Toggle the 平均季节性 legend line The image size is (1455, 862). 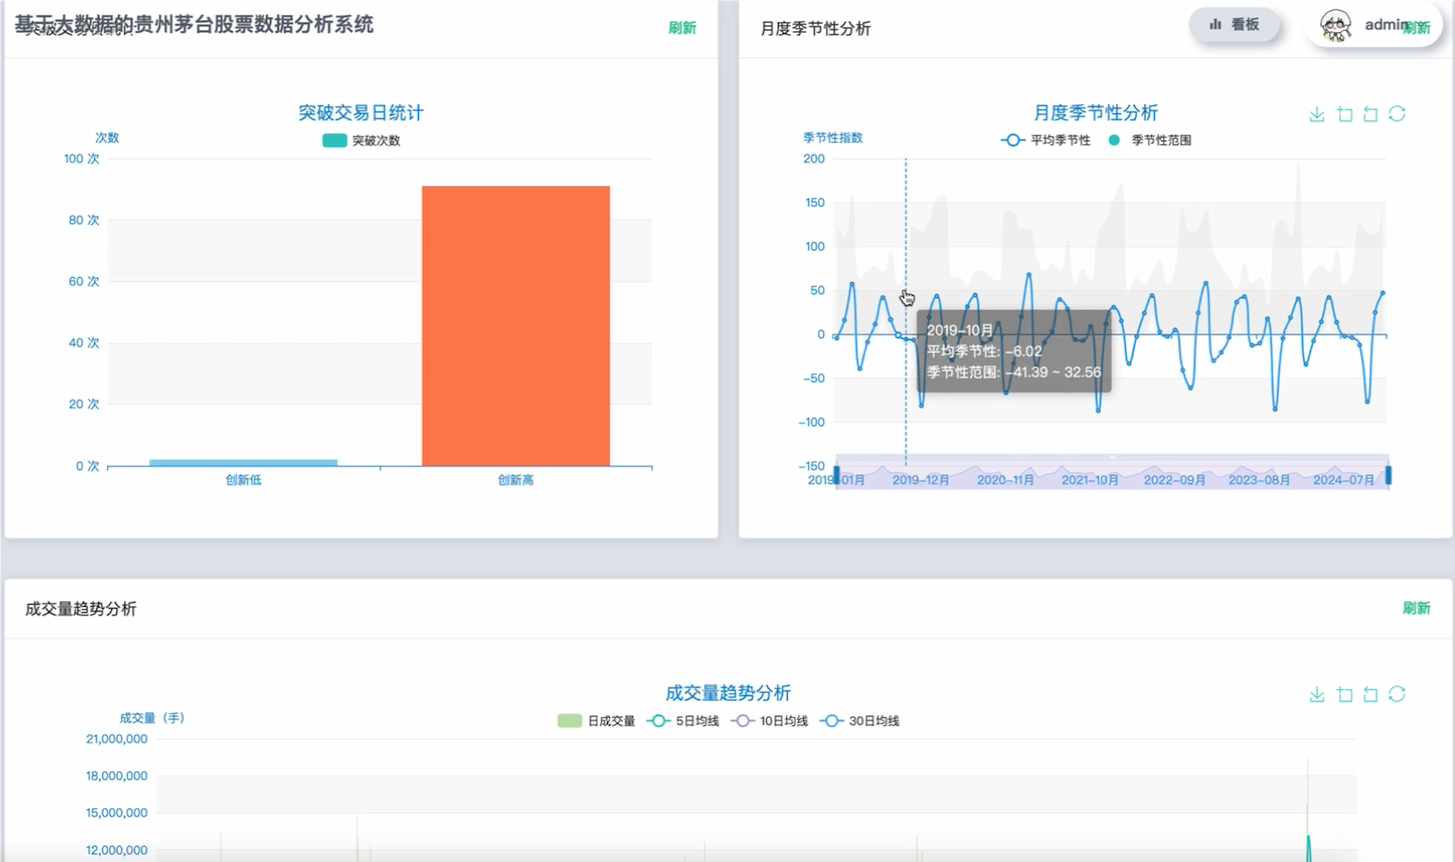1045,141
